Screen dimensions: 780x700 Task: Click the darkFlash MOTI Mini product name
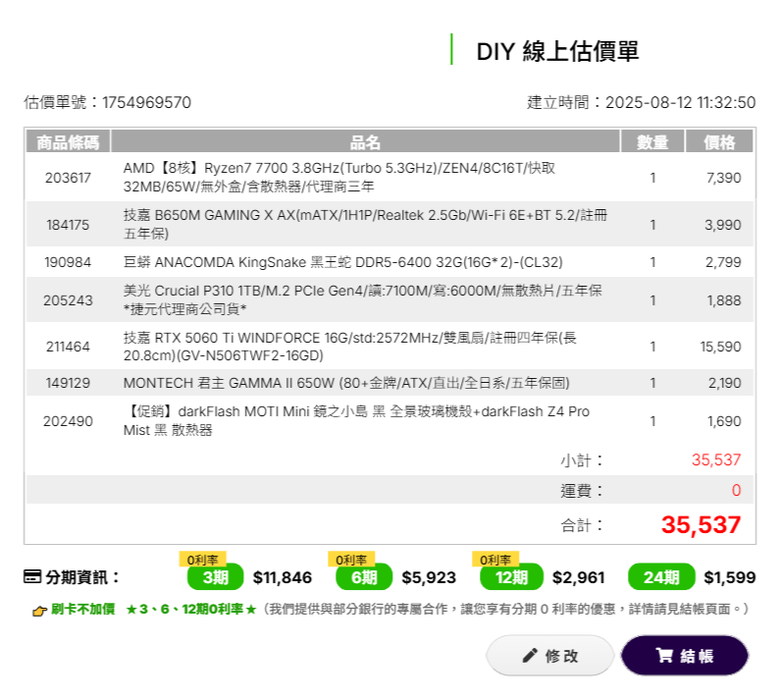pyautogui.click(x=356, y=420)
